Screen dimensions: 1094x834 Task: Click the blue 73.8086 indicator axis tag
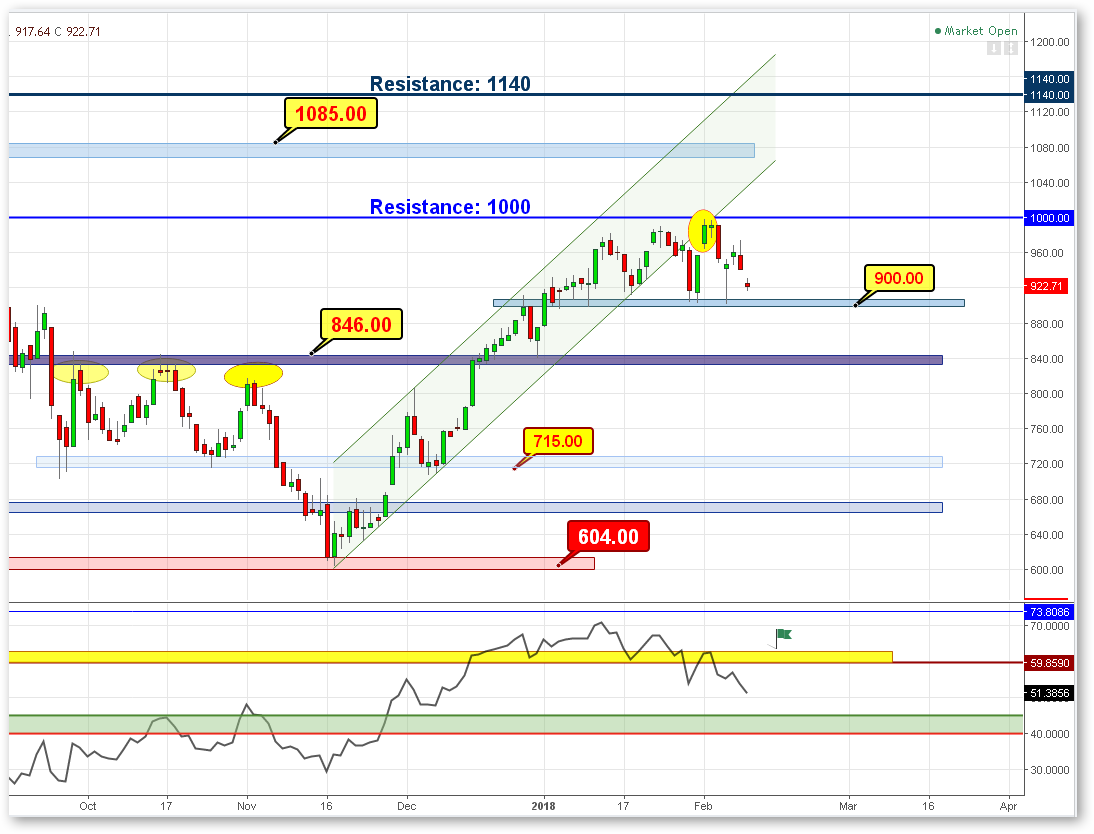coord(1047,611)
